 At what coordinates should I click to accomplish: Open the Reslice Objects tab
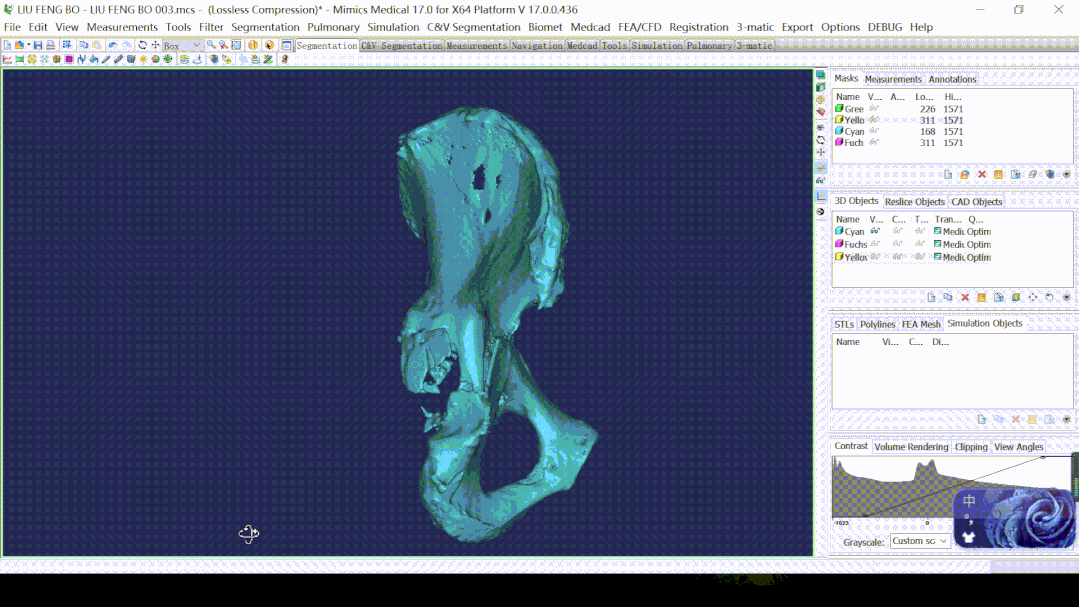[x=914, y=202]
